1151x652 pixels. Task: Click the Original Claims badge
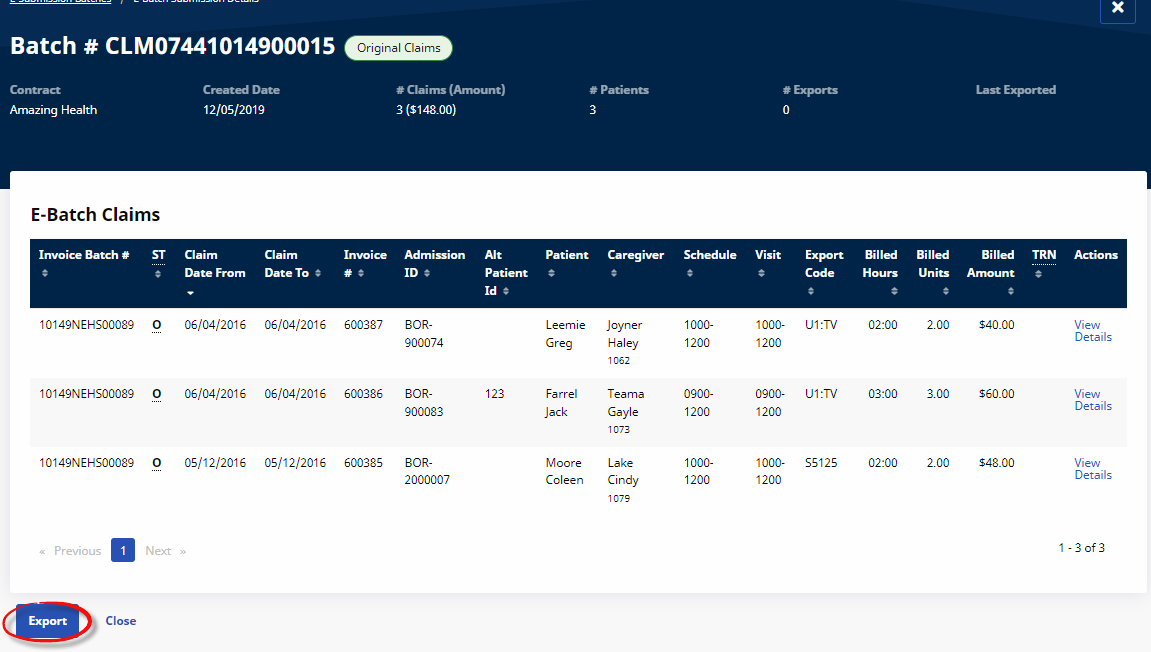pos(398,48)
